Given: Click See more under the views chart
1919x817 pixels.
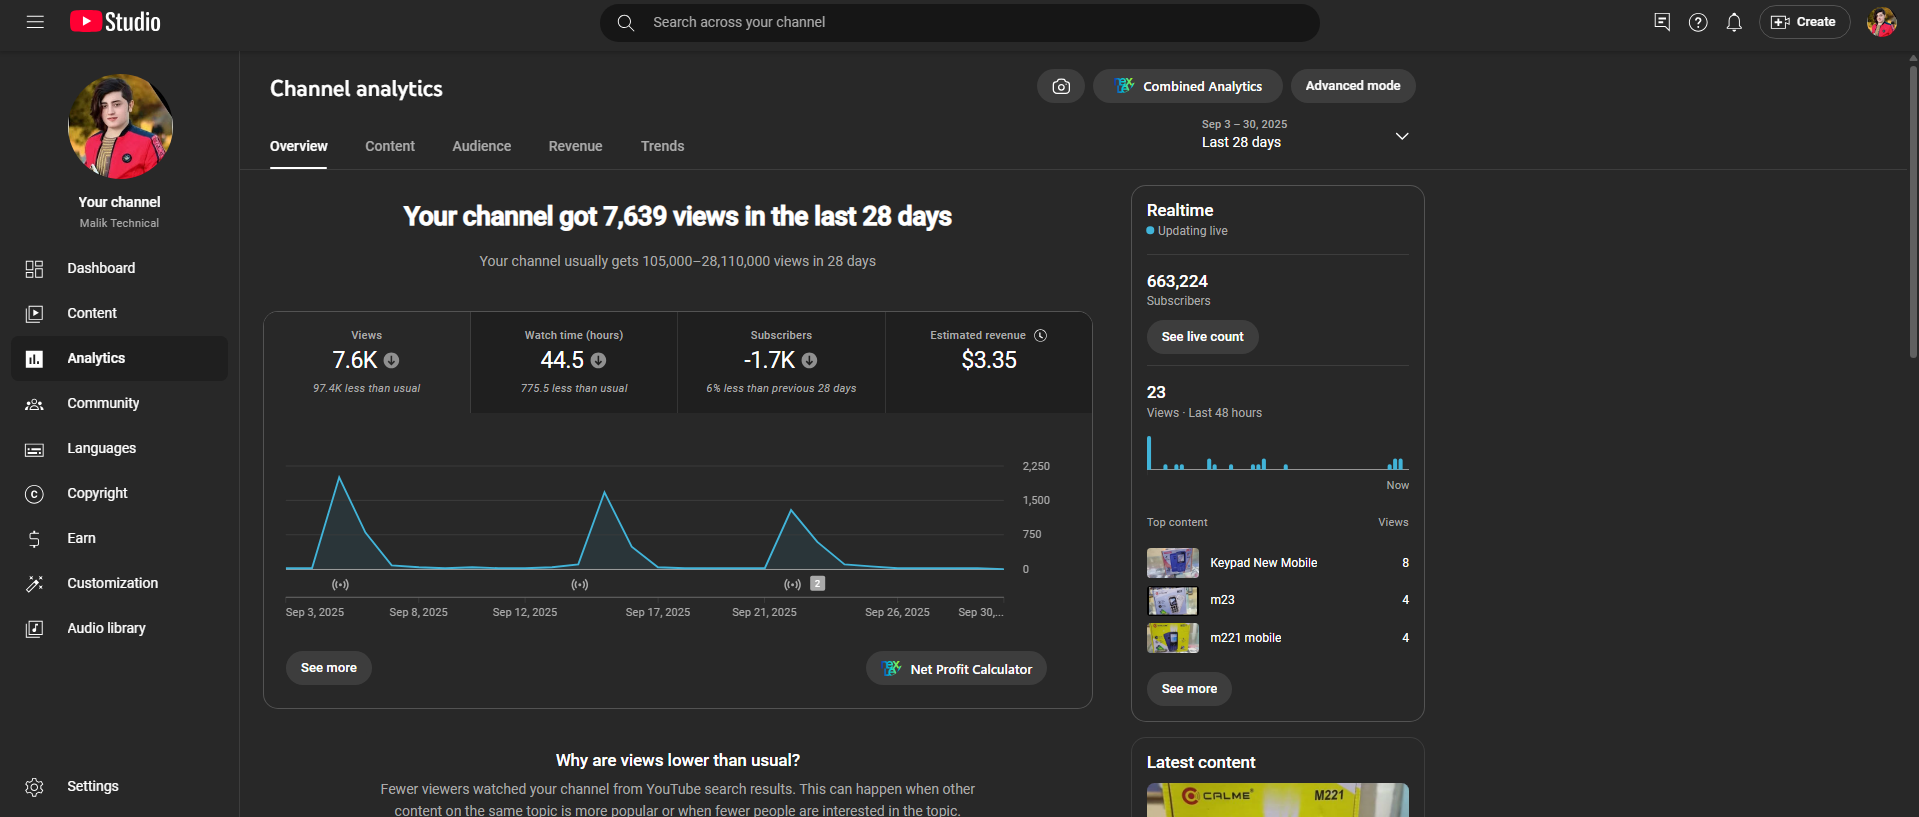Looking at the screenshot, I should (329, 668).
